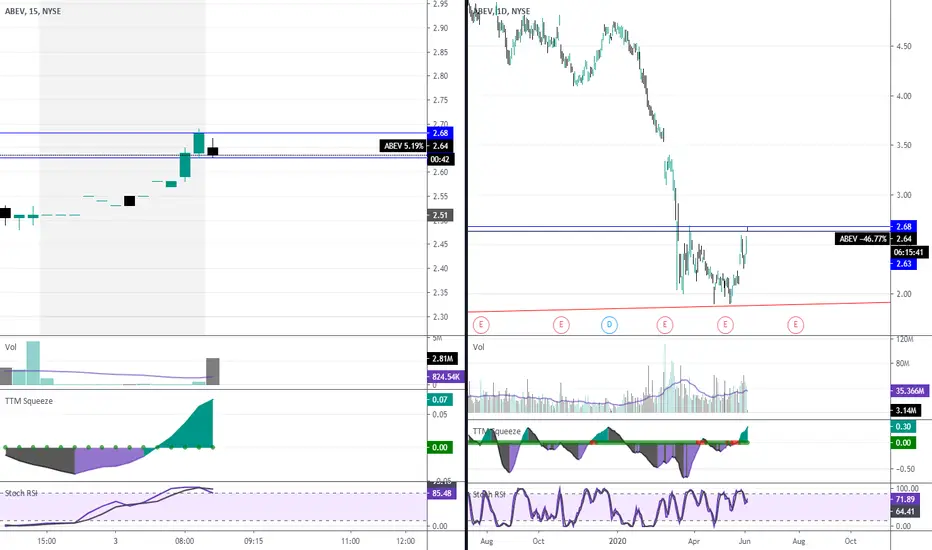Select the 71.89 Stoch RSI value label
This screenshot has width=932, height=550.
(905, 499)
